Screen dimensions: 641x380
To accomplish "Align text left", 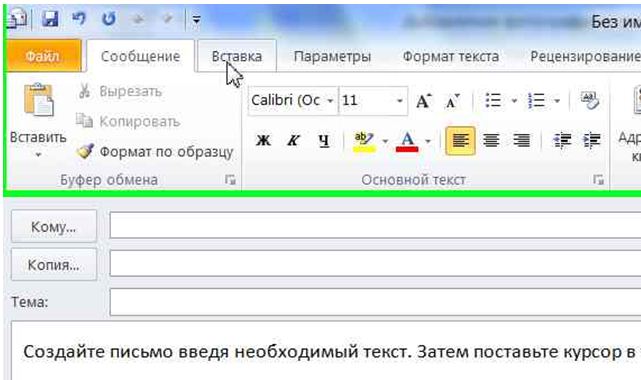I will 460,141.
